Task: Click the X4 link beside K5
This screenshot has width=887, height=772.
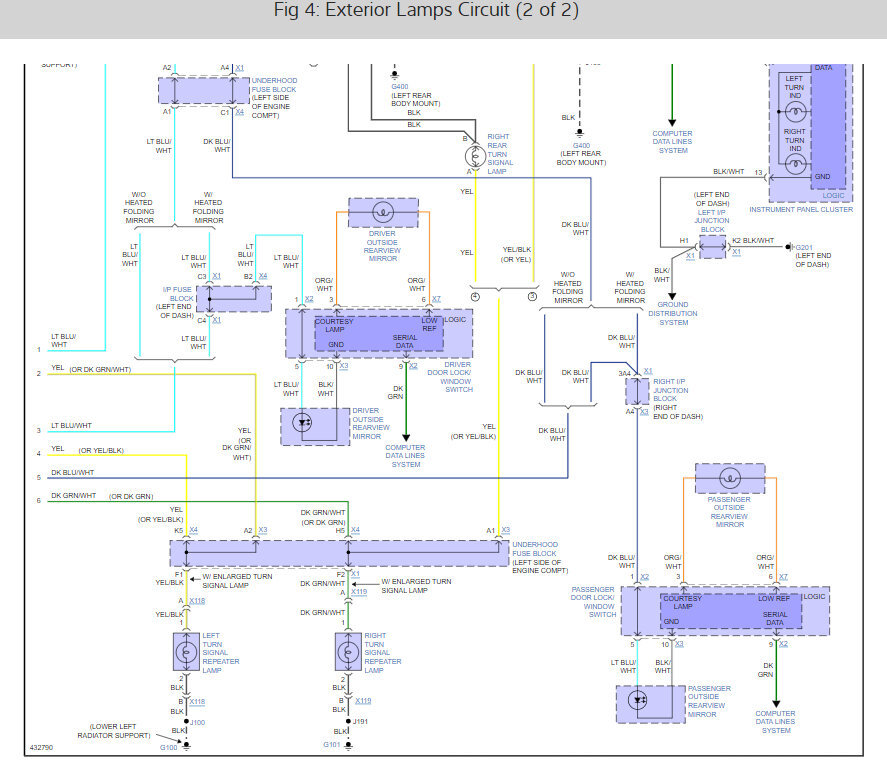Action: [193, 530]
